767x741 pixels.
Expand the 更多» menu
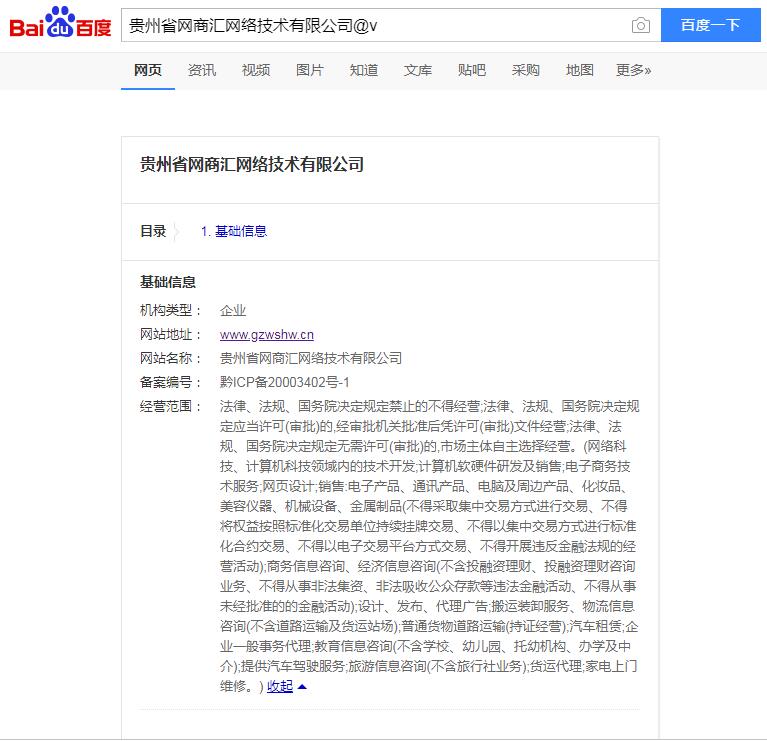click(633, 70)
